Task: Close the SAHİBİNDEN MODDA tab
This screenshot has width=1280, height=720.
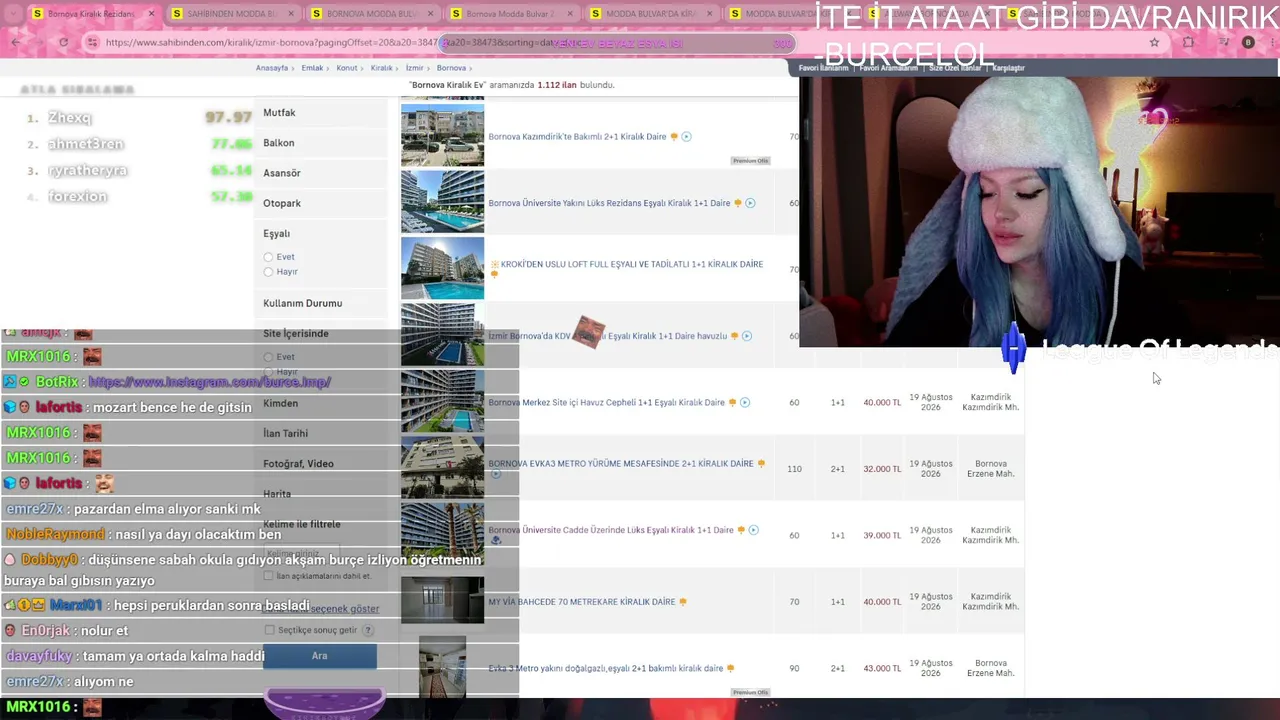Action: pos(291,14)
